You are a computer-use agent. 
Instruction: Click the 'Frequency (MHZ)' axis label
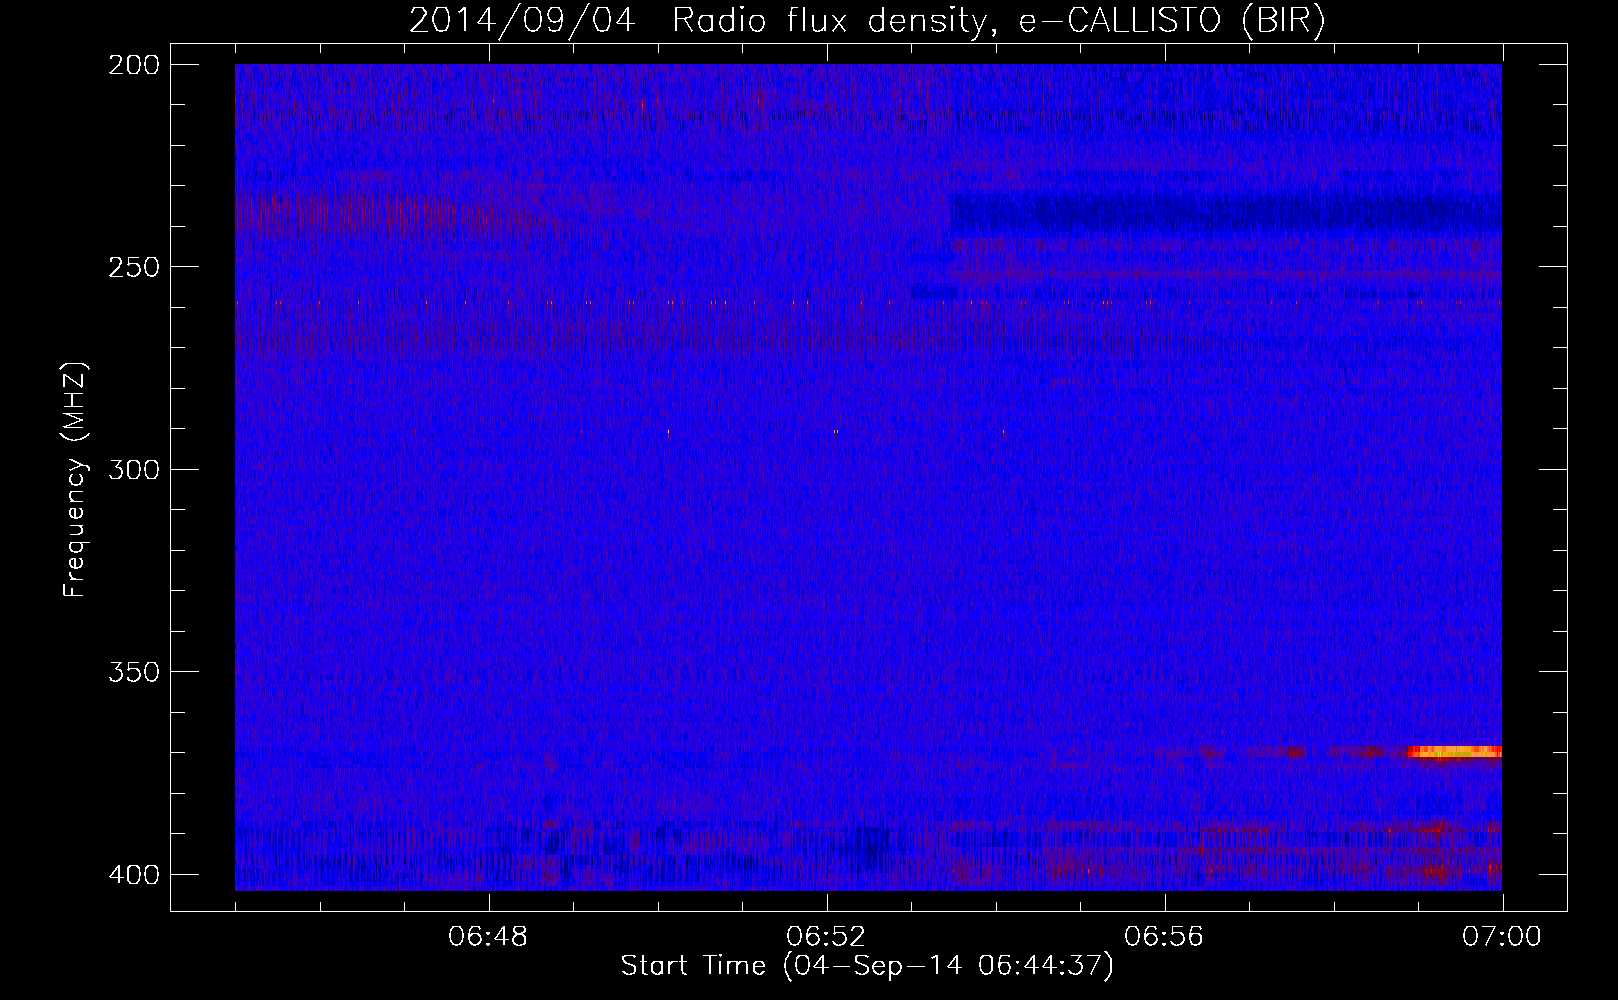click(x=75, y=480)
